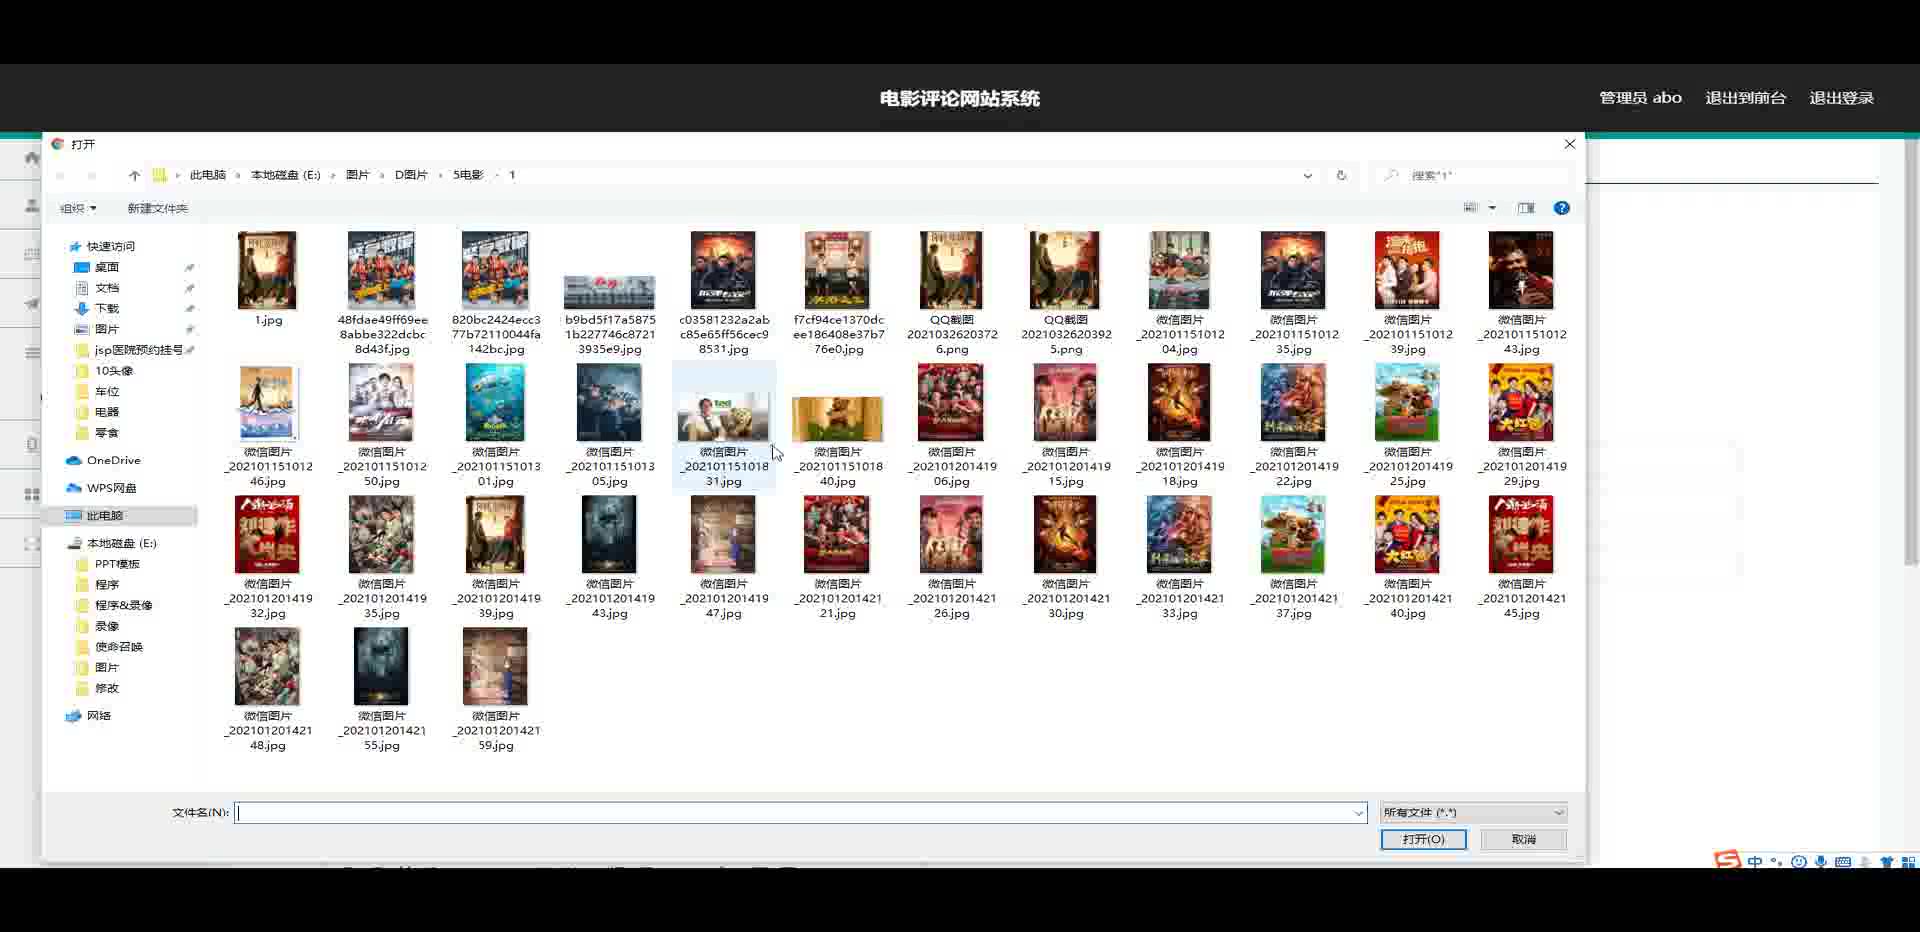
Task: Close the 打开 file dialog
Action: (x=1569, y=144)
